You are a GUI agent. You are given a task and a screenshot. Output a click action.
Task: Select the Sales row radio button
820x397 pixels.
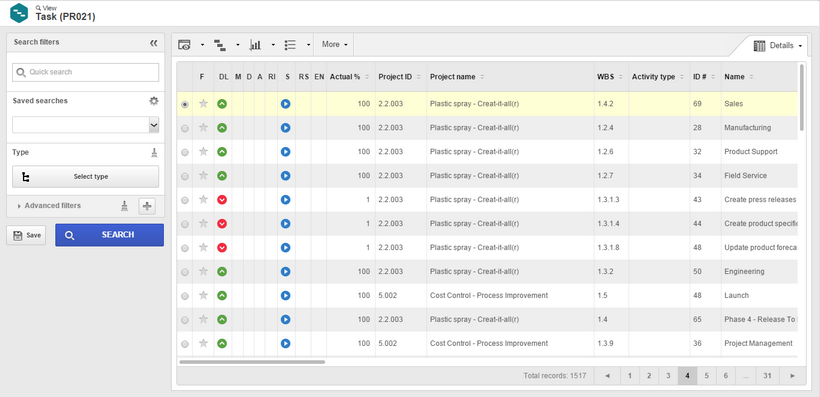pyautogui.click(x=185, y=105)
